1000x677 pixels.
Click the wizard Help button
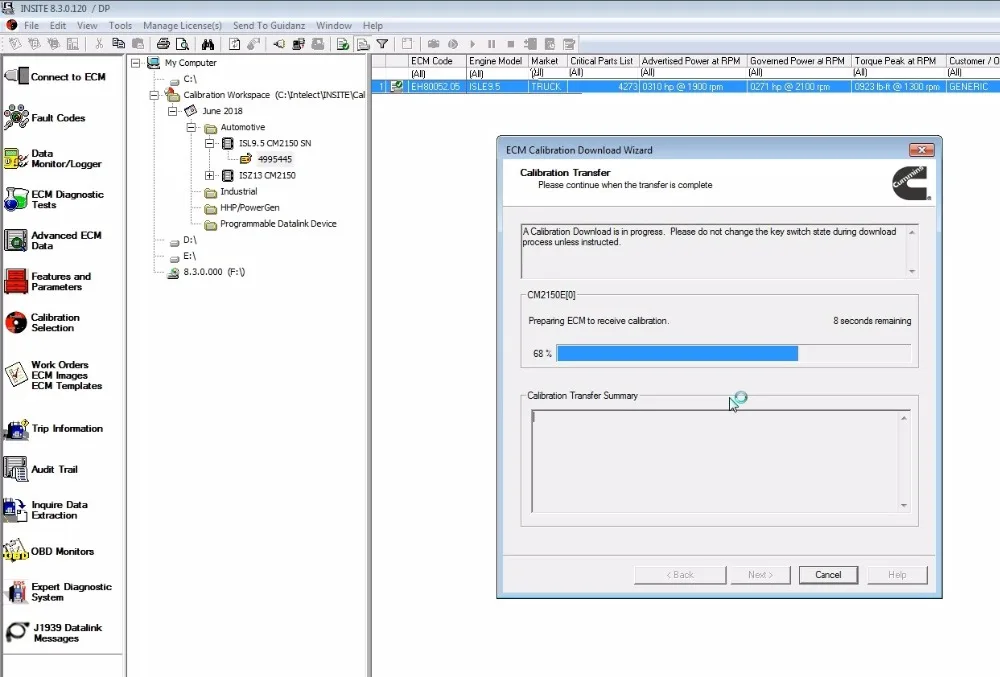pos(897,575)
